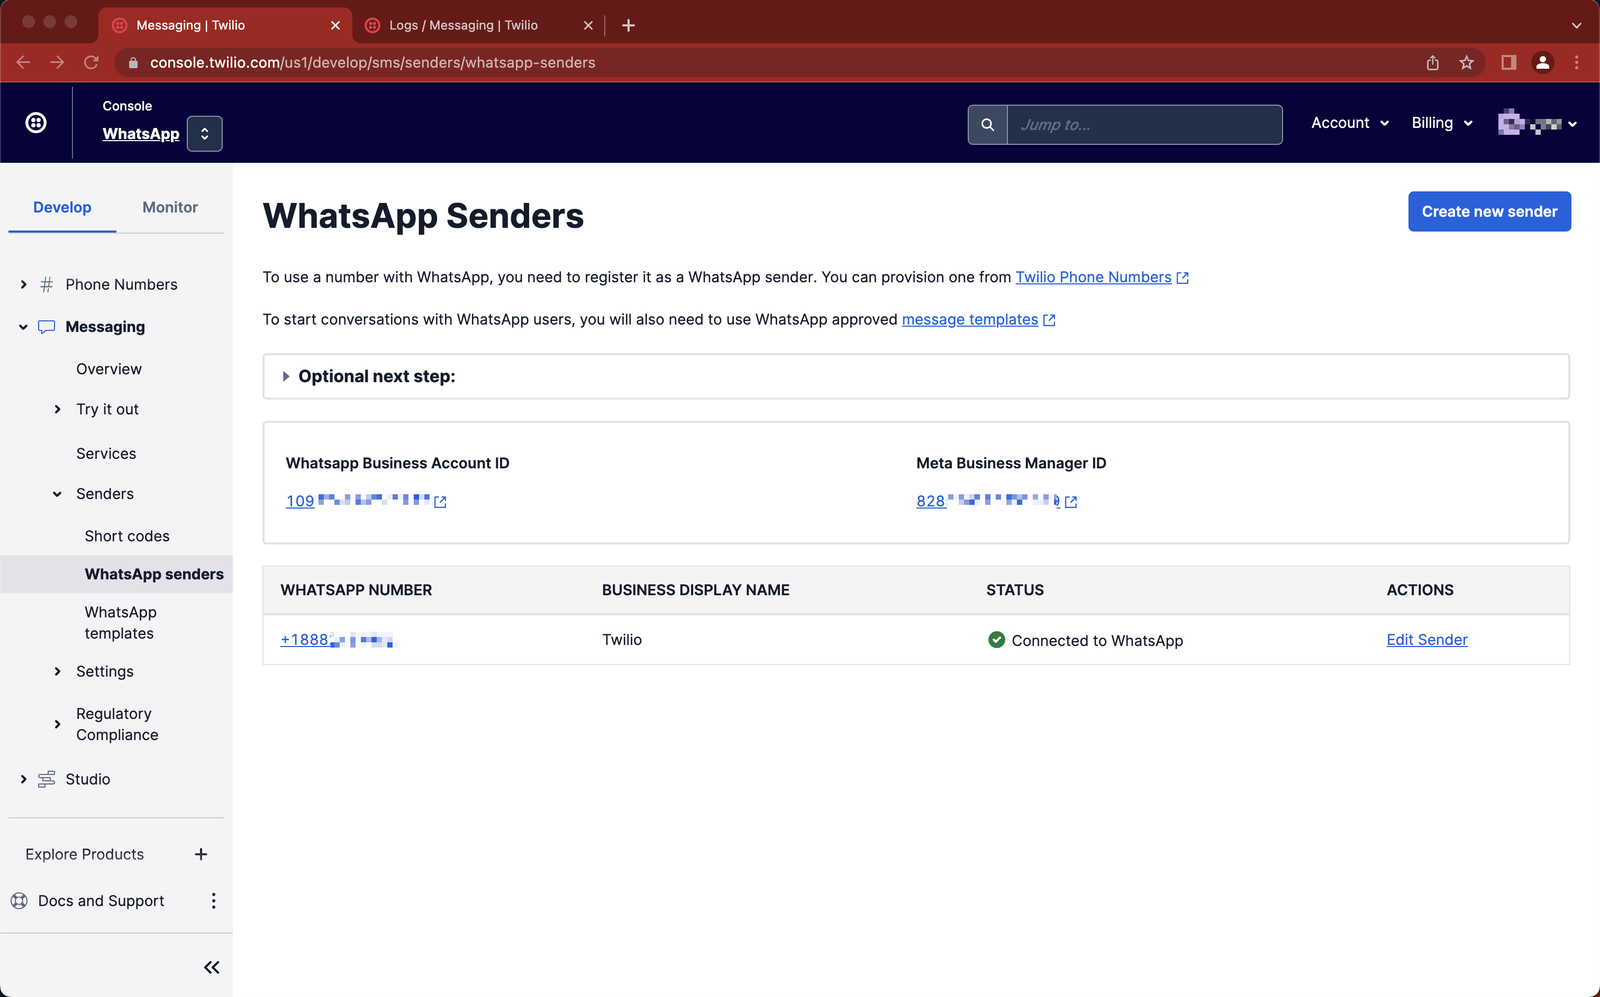Open the Edit Sender link

coord(1427,639)
